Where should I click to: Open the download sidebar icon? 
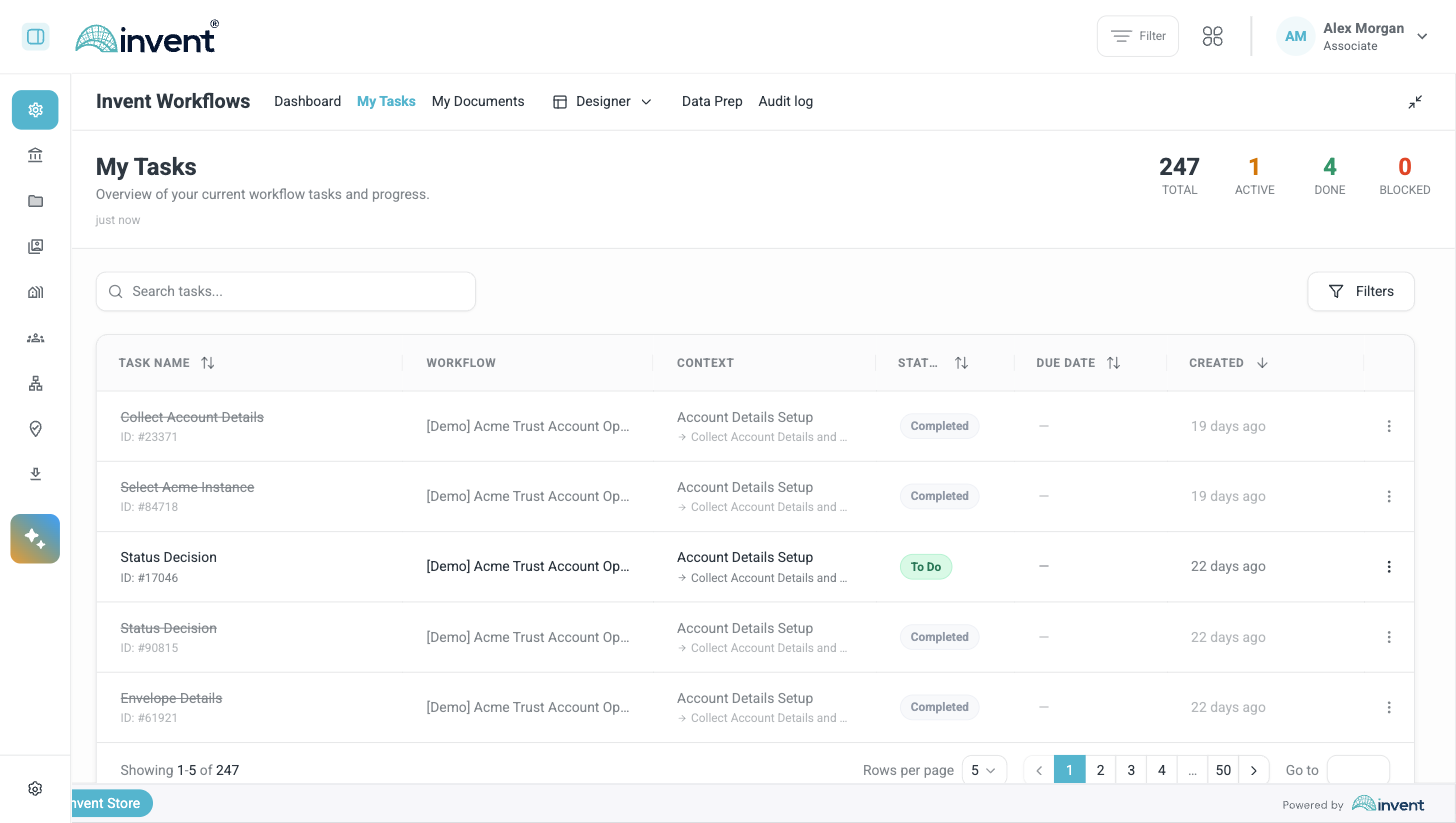click(x=35, y=474)
